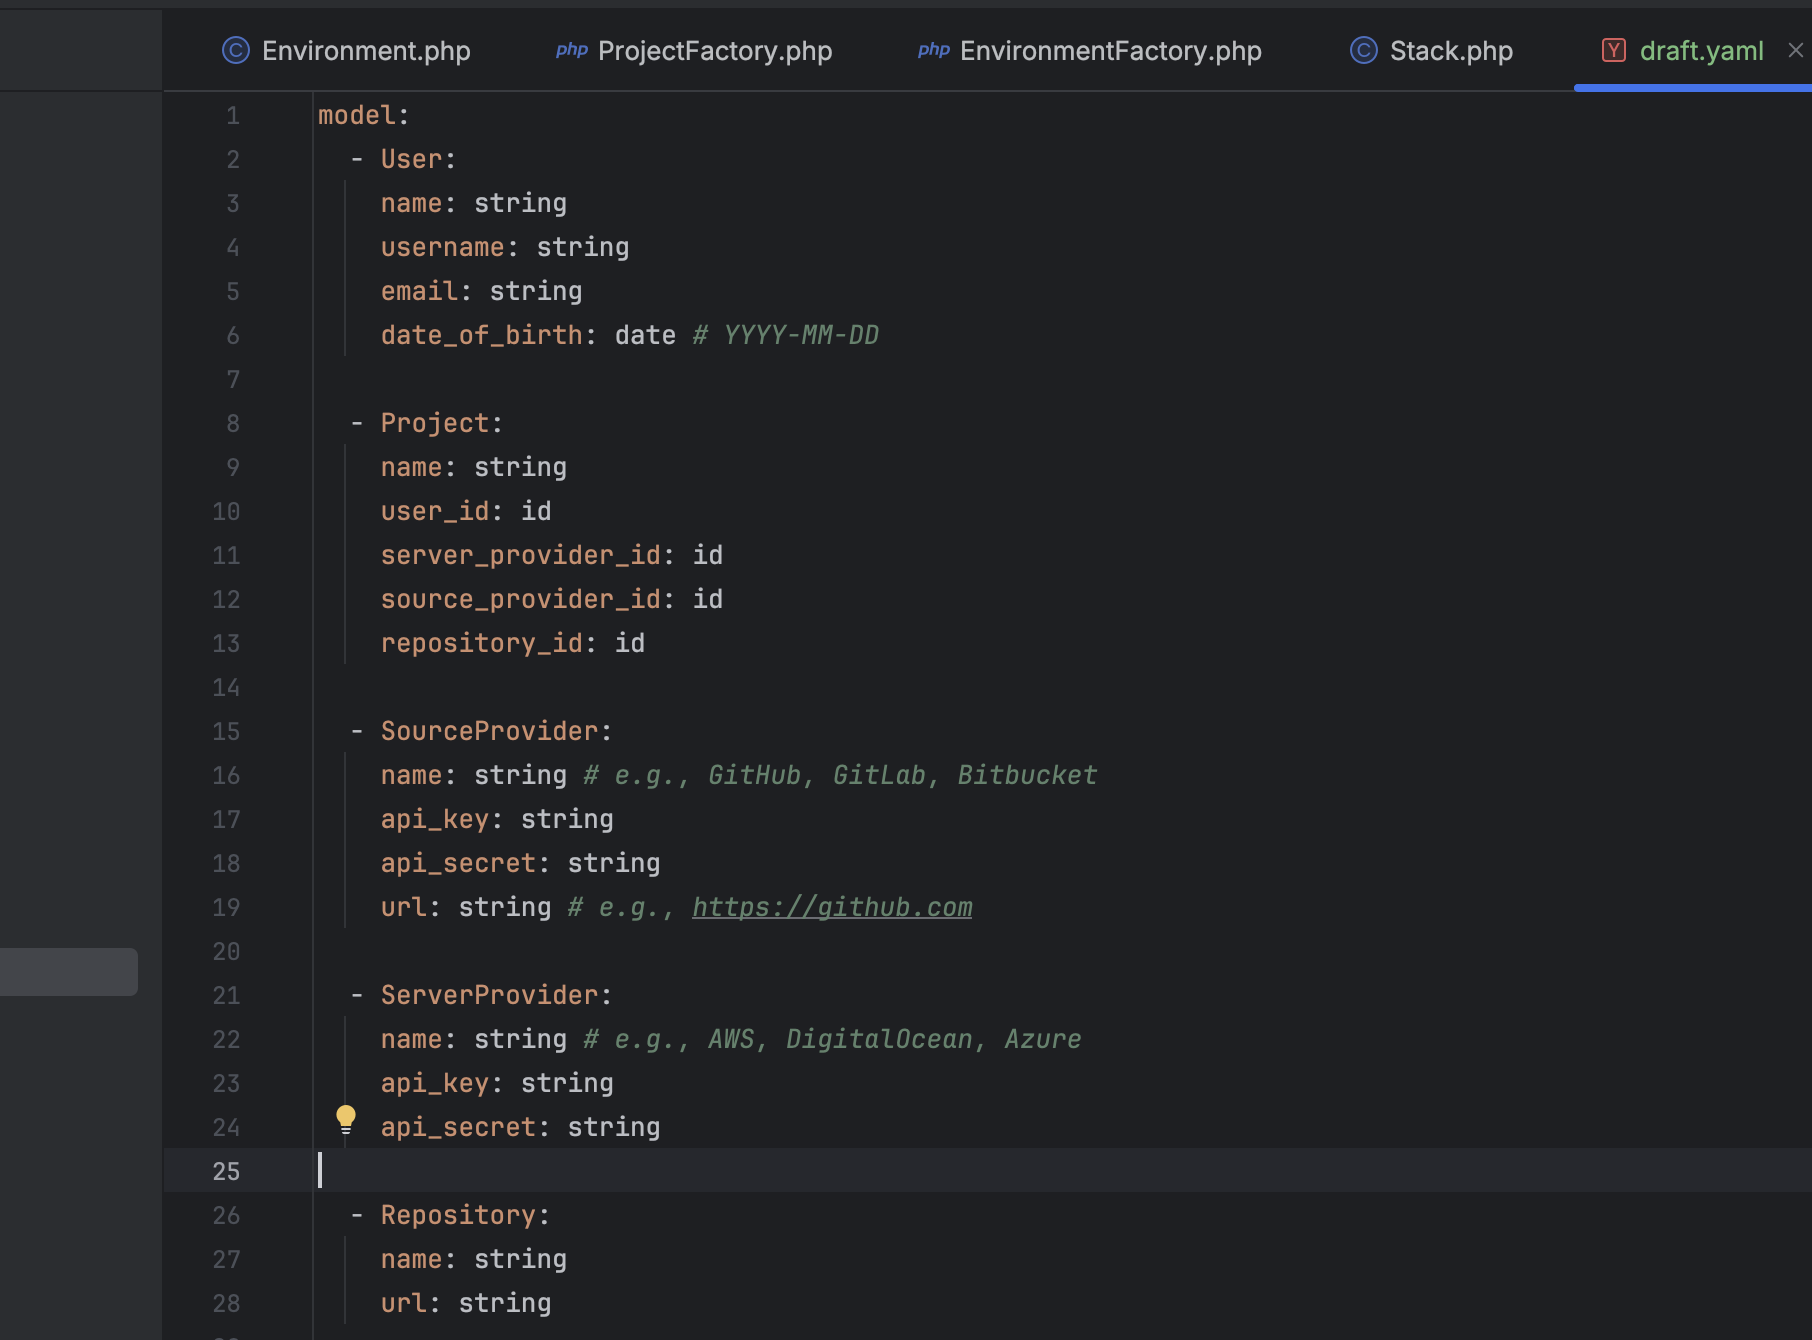Screen dimensions: 1812x1340
Task: Click the 'repository_id' key
Action: [481, 643]
